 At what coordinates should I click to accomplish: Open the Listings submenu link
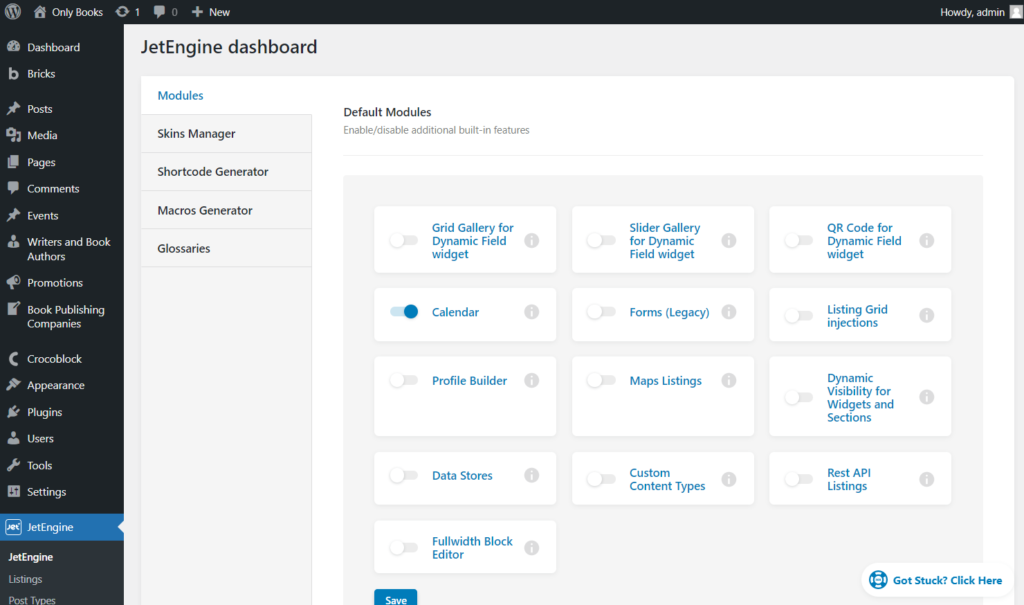click(25, 579)
